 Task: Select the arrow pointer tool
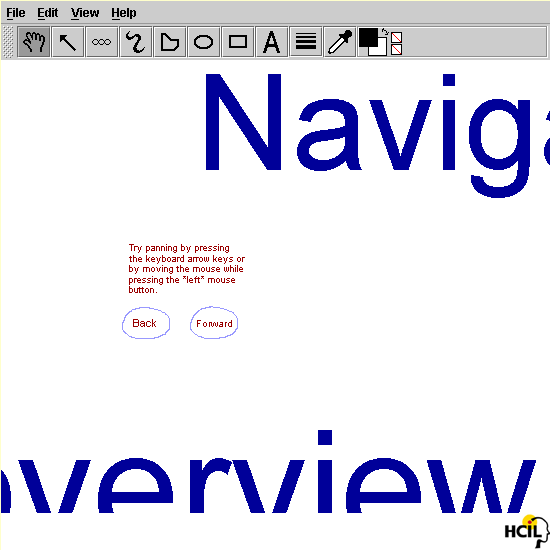68,42
